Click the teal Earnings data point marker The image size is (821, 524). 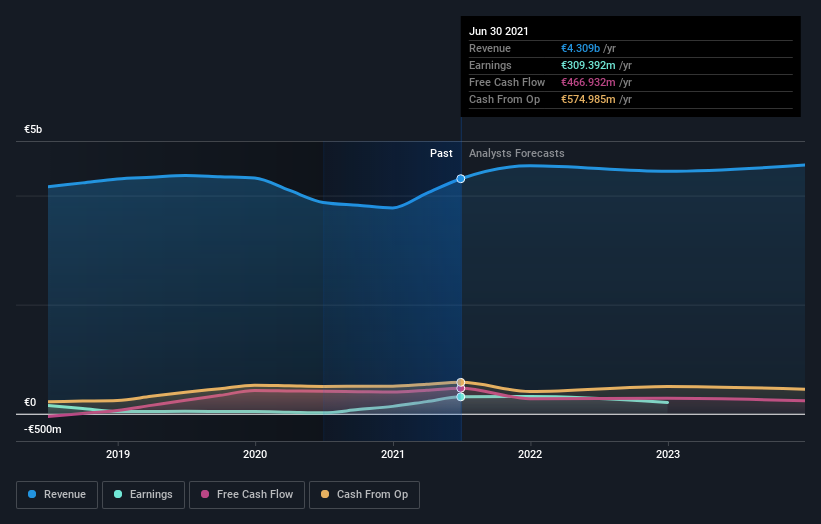(x=461, y=397)
